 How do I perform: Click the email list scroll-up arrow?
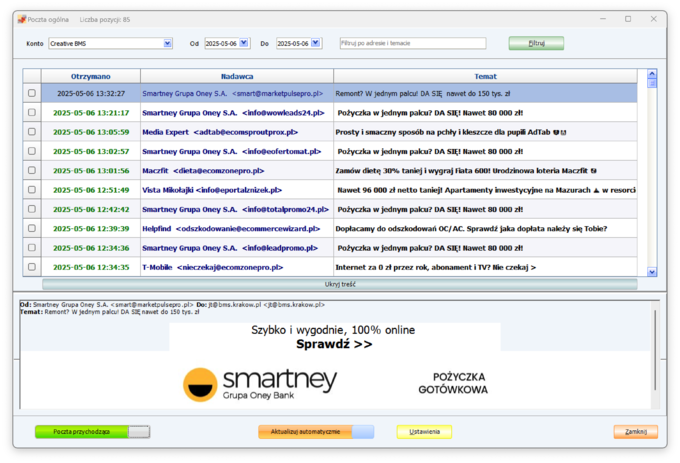pyautogui.click(x=652, y=74)
